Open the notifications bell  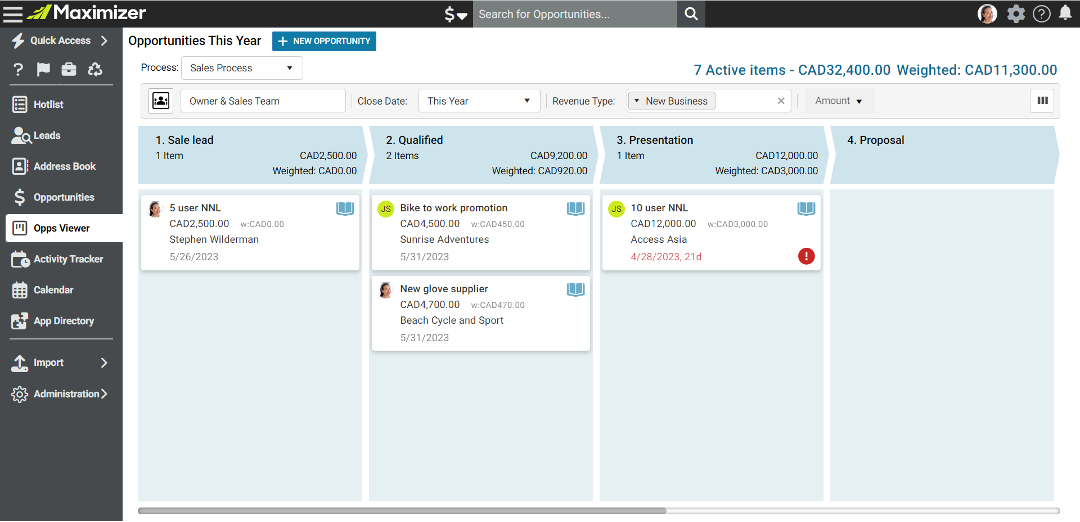(1065, 14)
